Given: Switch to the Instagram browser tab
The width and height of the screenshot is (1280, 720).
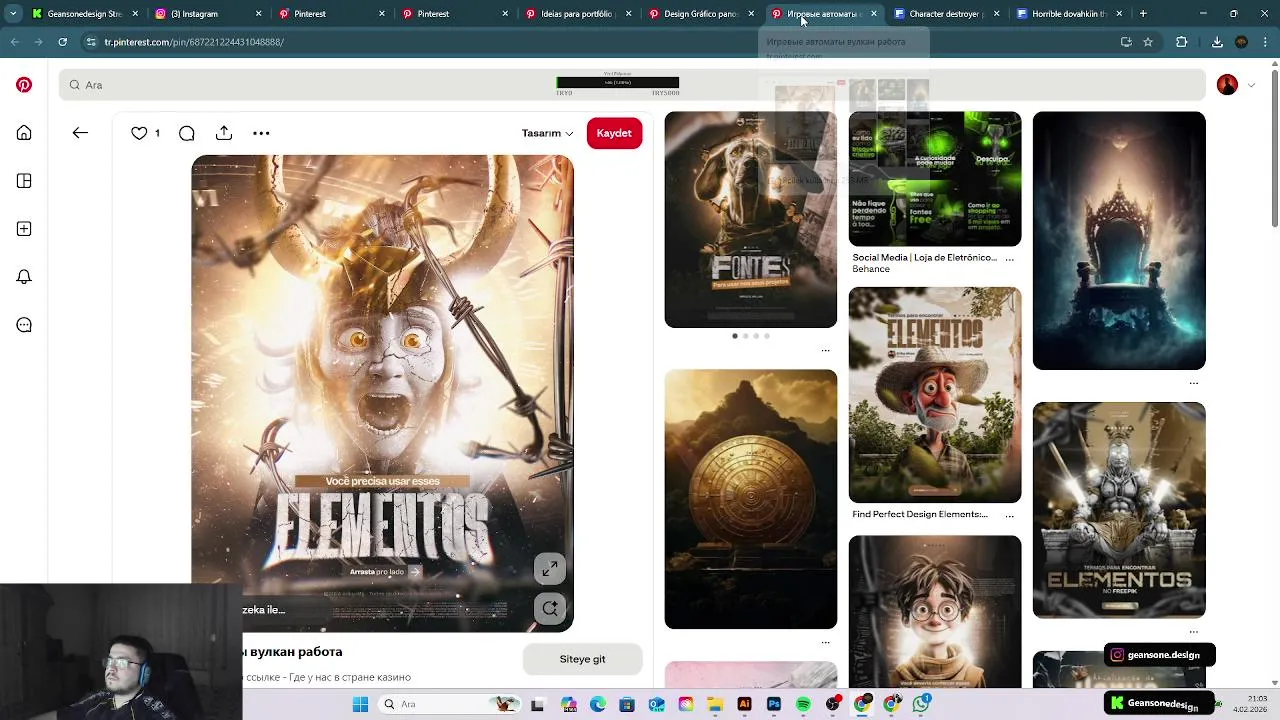Looking at the screenshot, I should (206, 14).
